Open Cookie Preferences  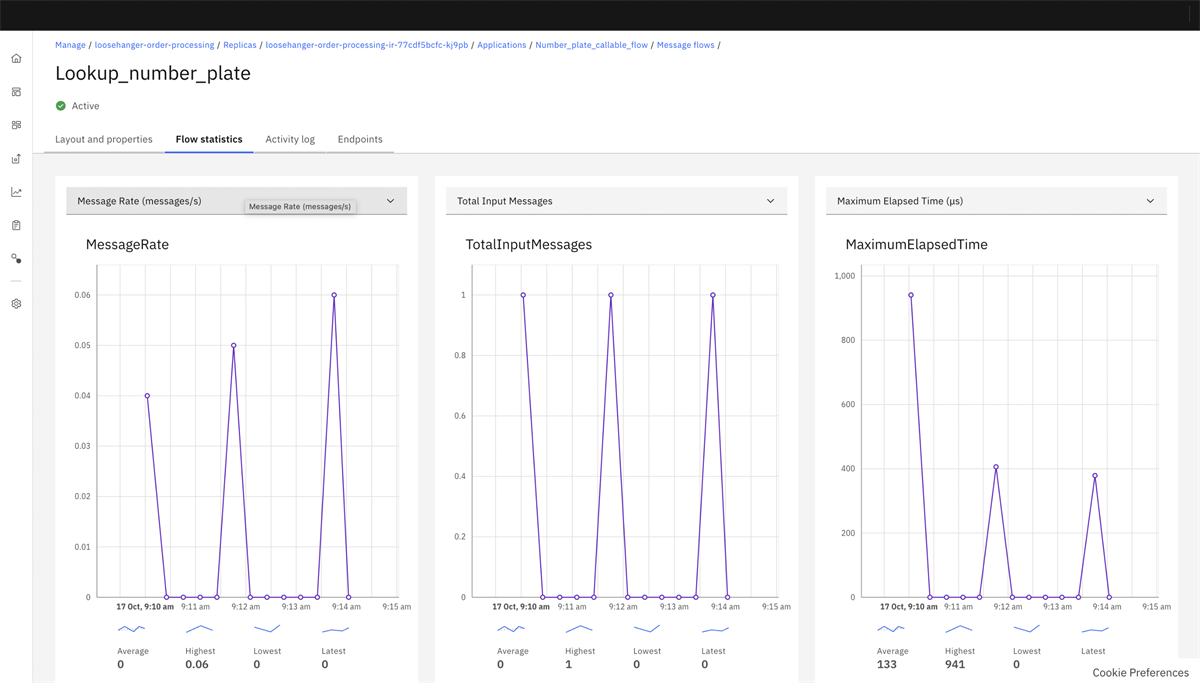tap(1139, 672)
